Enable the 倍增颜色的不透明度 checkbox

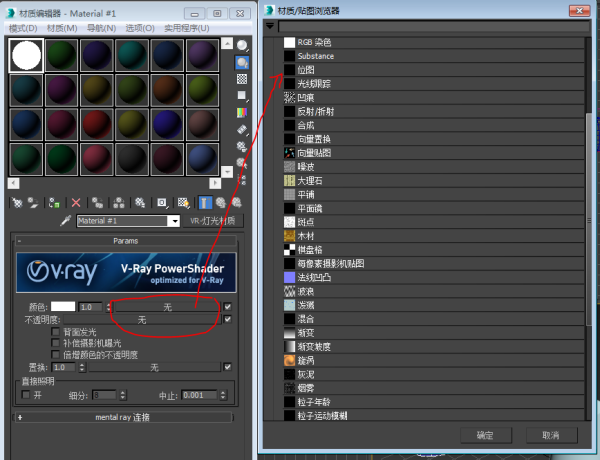pyautogui.click(x=55, y=354)
